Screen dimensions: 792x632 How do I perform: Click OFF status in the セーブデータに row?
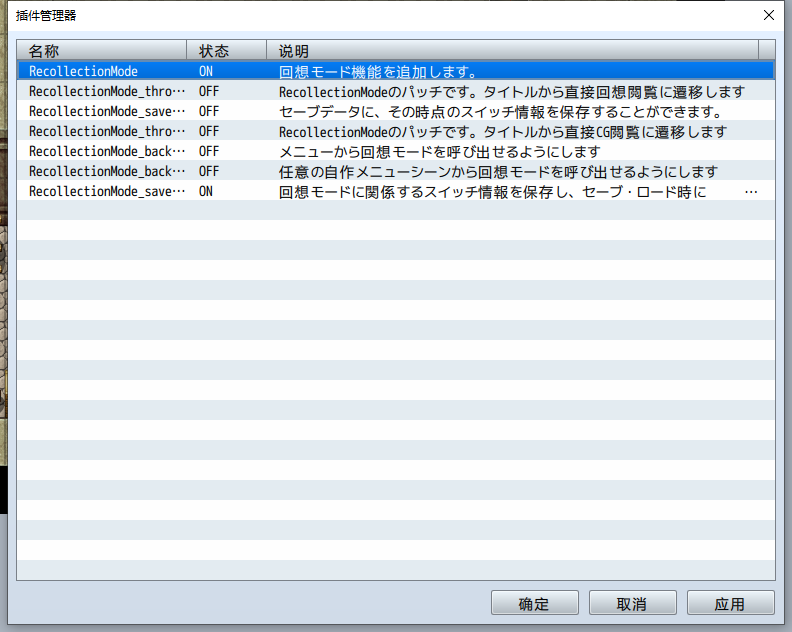[209, 111]
